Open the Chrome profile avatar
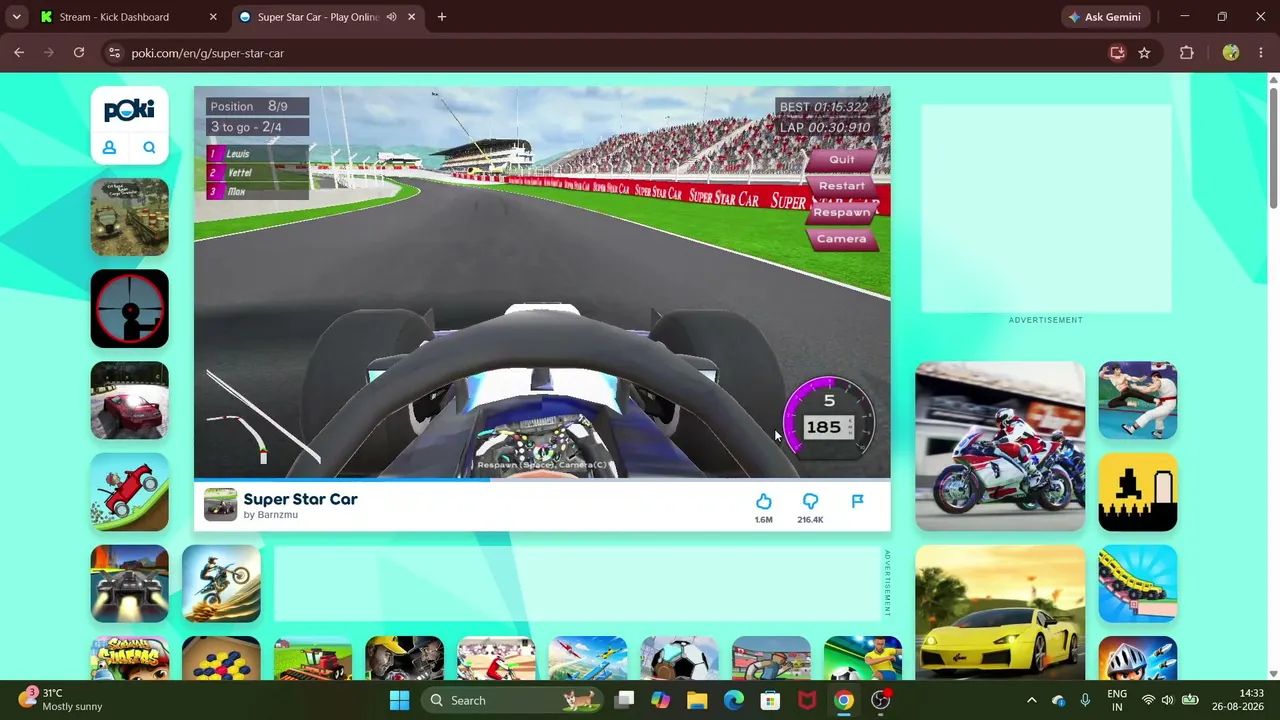1280x720 pixels. [1231, 53]
